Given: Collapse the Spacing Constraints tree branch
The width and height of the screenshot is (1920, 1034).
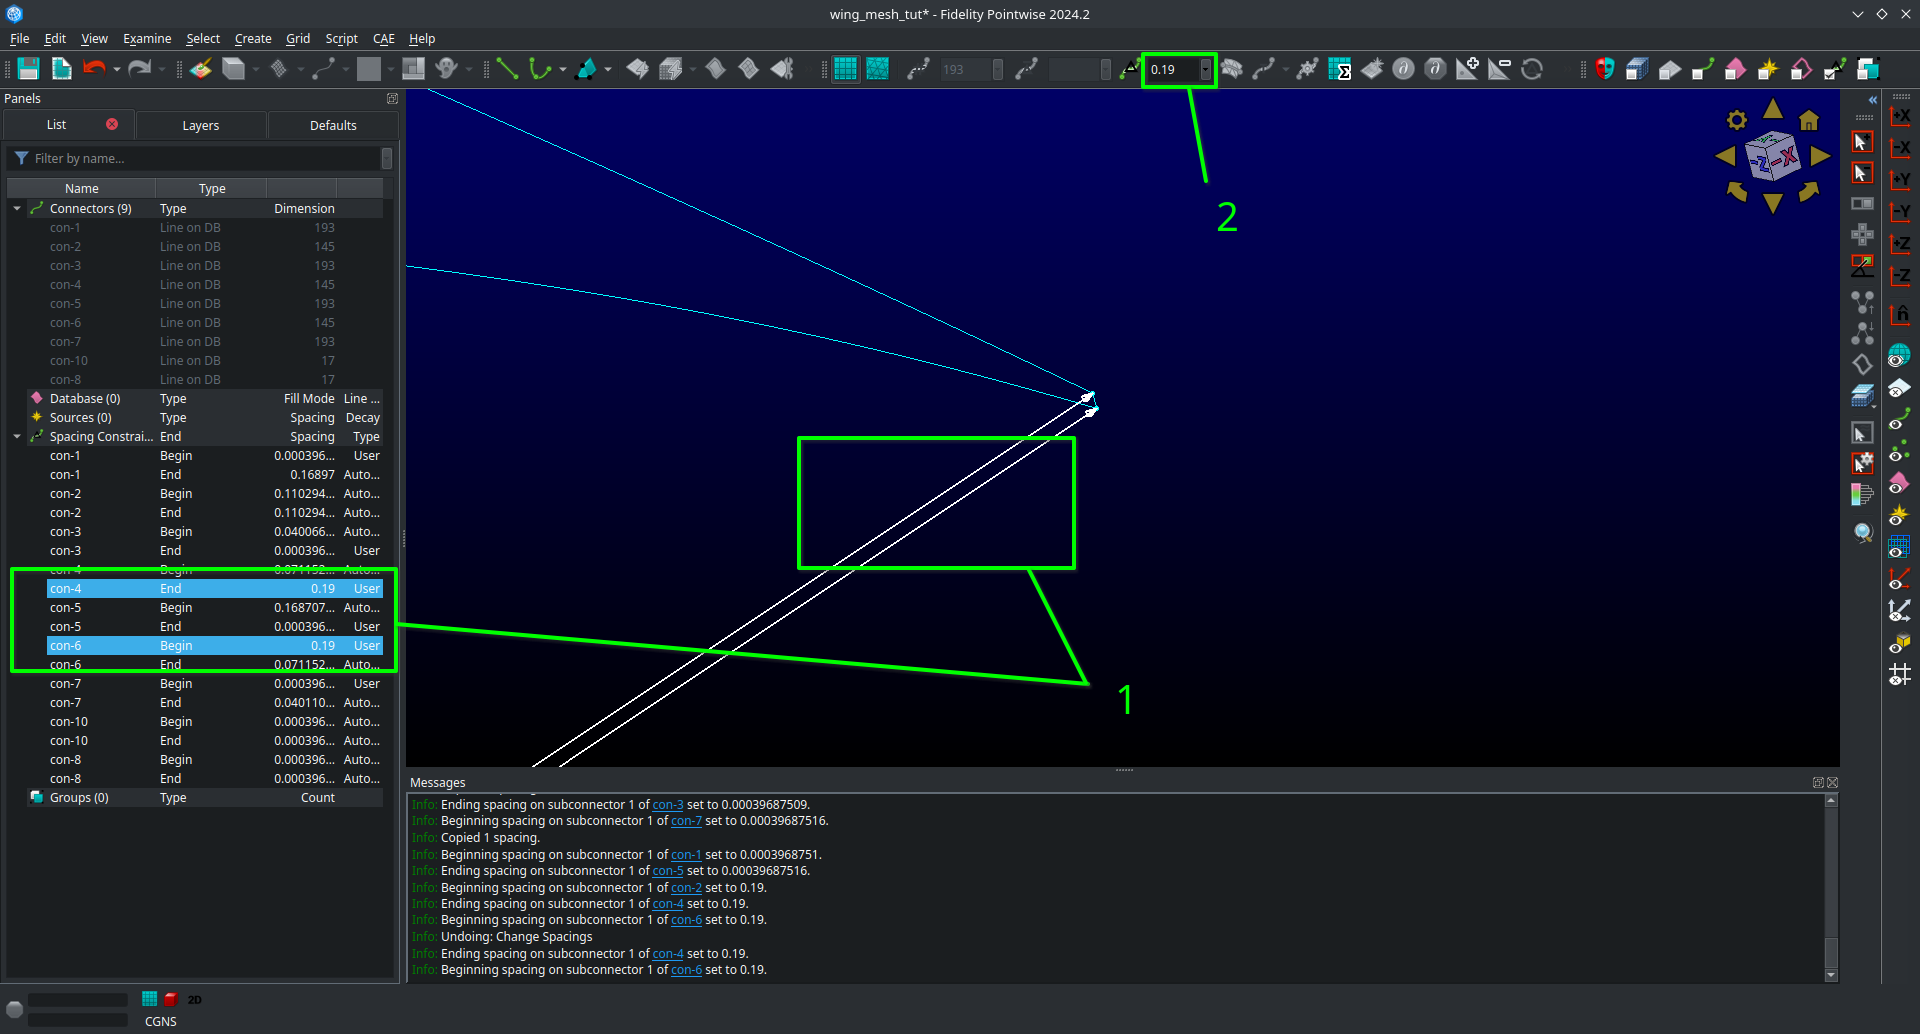Looking at the screenshot, I should [16, 436].
